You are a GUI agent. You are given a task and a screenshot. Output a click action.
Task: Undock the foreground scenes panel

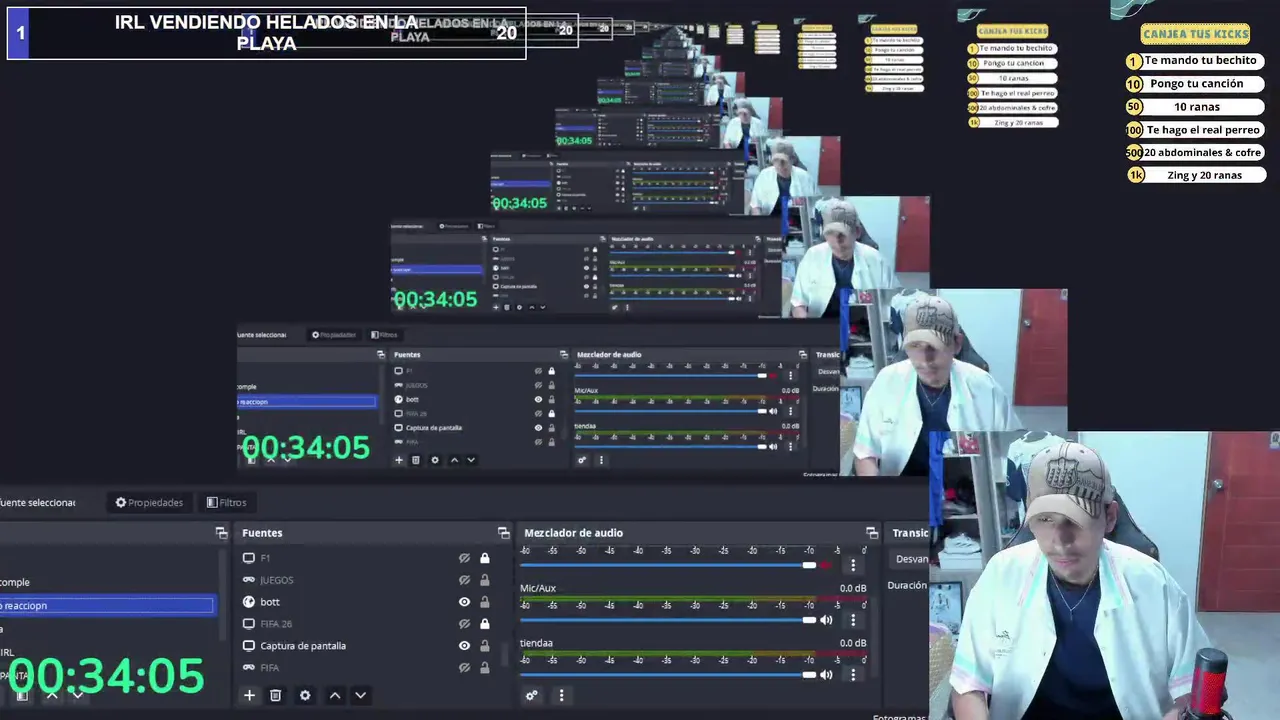pyautogui.click(x=221, y=533)
